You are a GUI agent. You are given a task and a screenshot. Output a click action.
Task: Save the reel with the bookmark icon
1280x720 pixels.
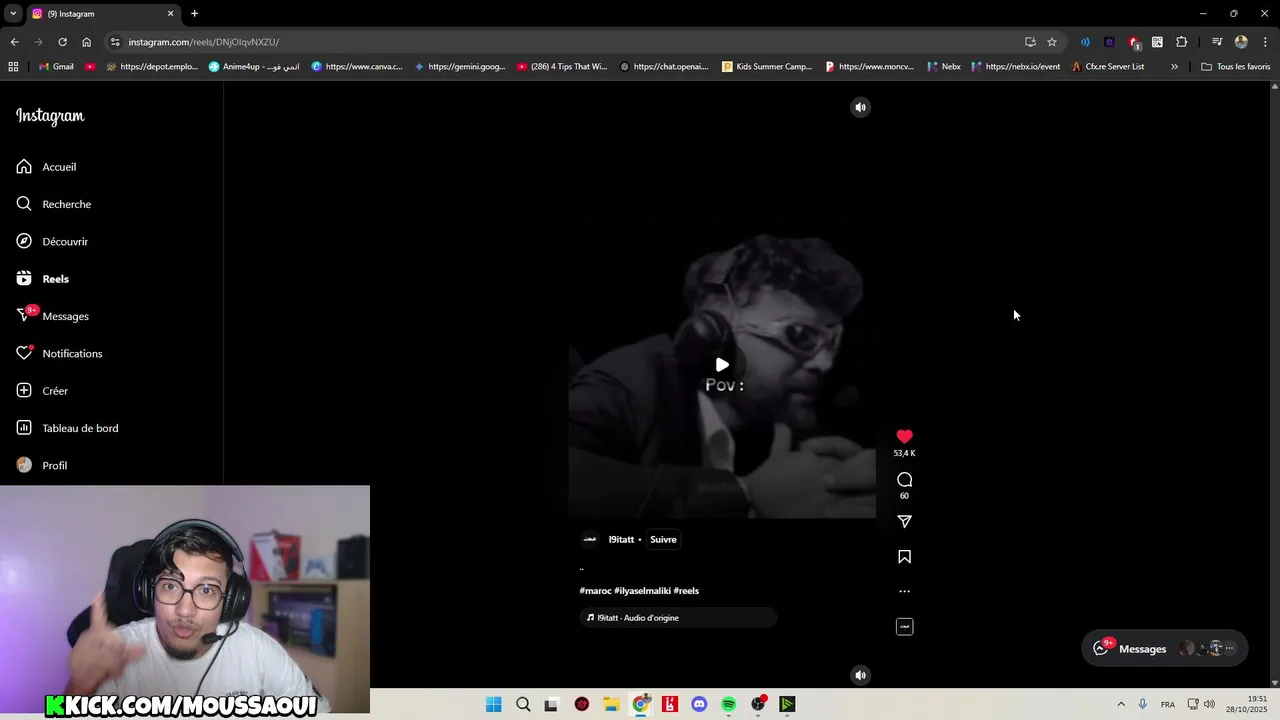click(904, 557)
